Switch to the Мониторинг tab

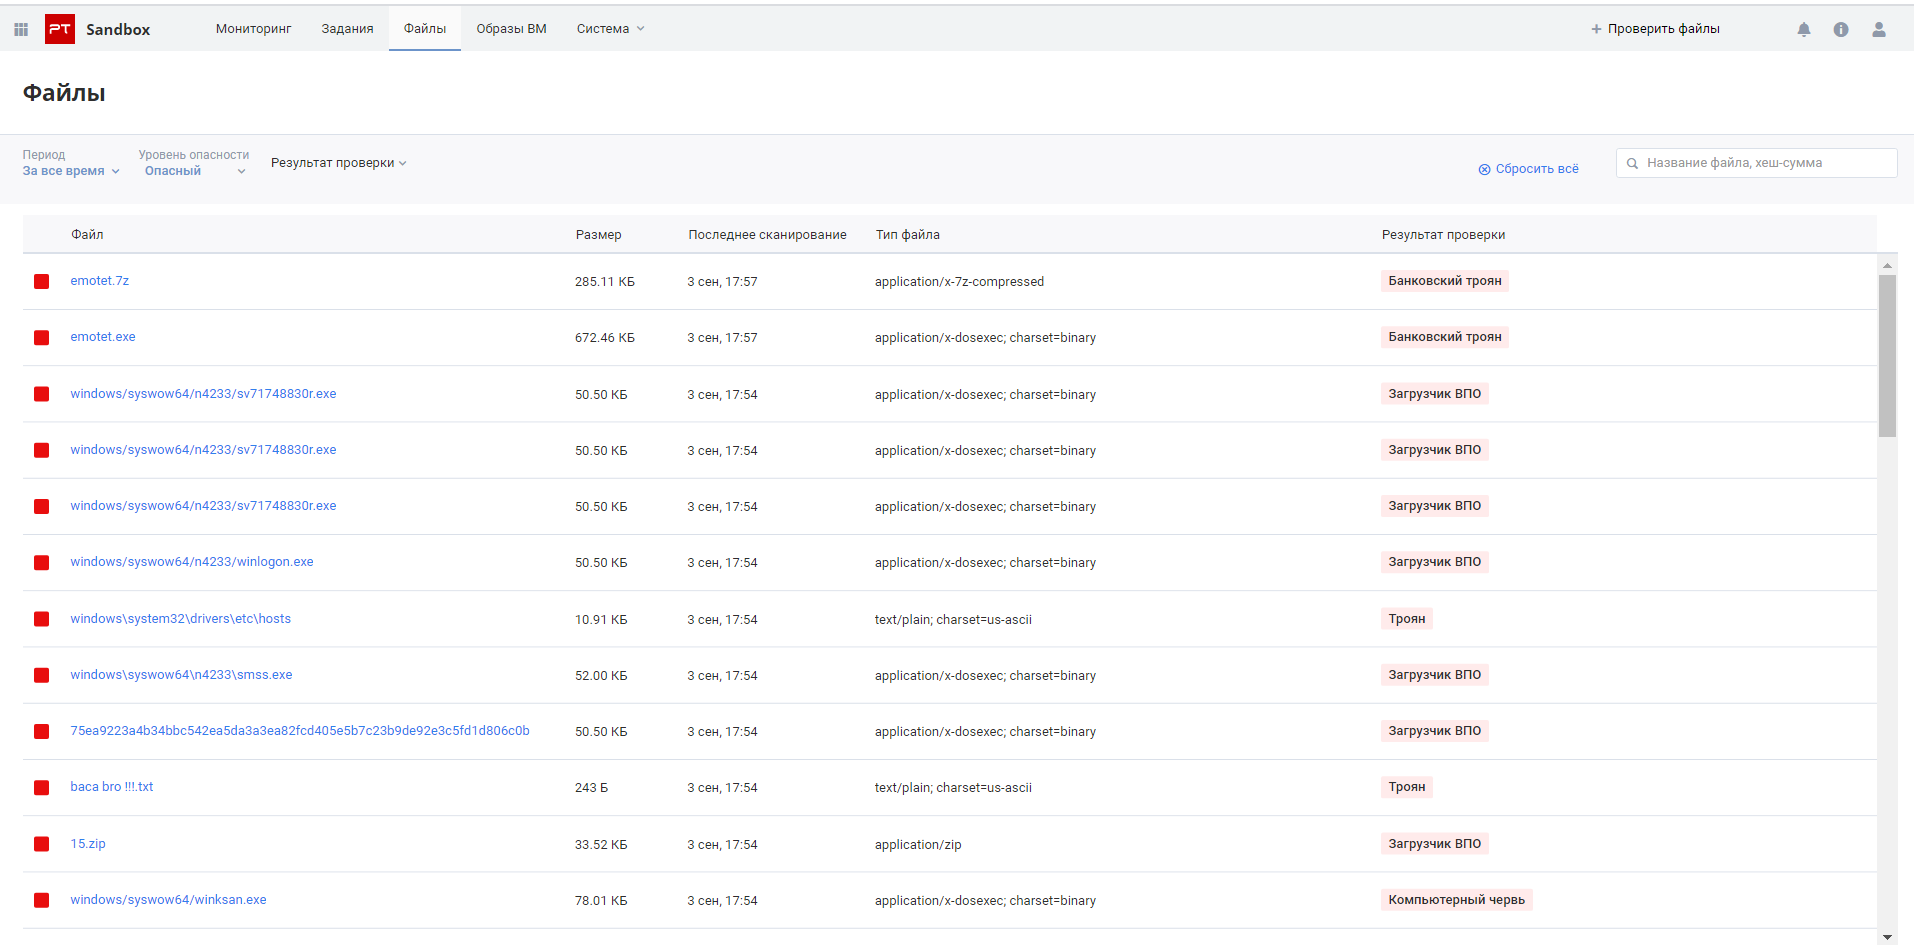(253, 29)
